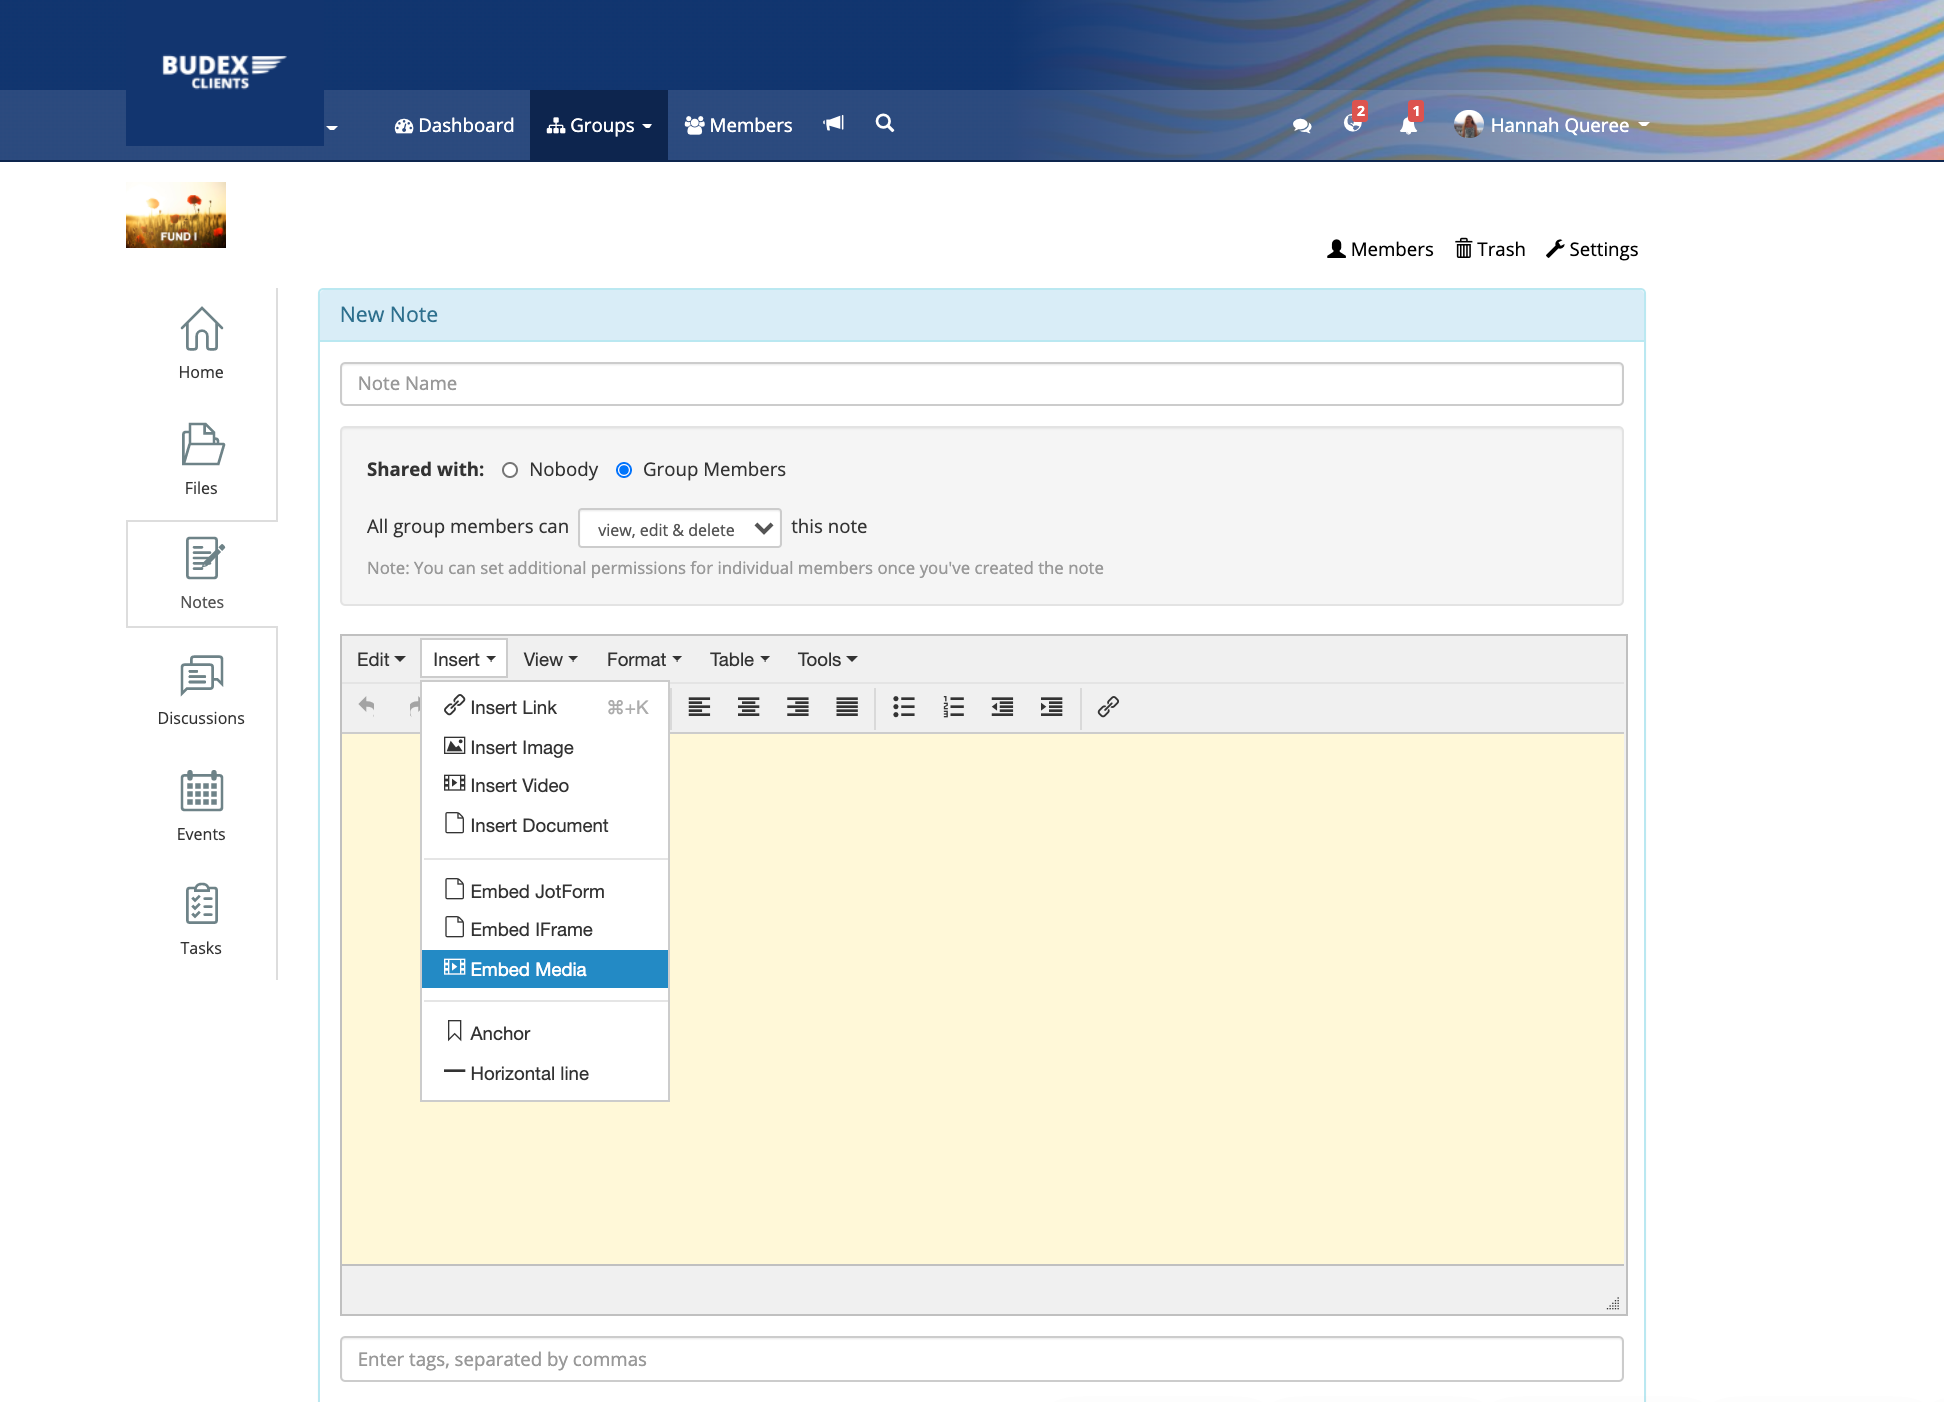The width and height of the screenshot is (1944, 1402).
Task: Open the Format menu in editor
Action: pos(643,659)
